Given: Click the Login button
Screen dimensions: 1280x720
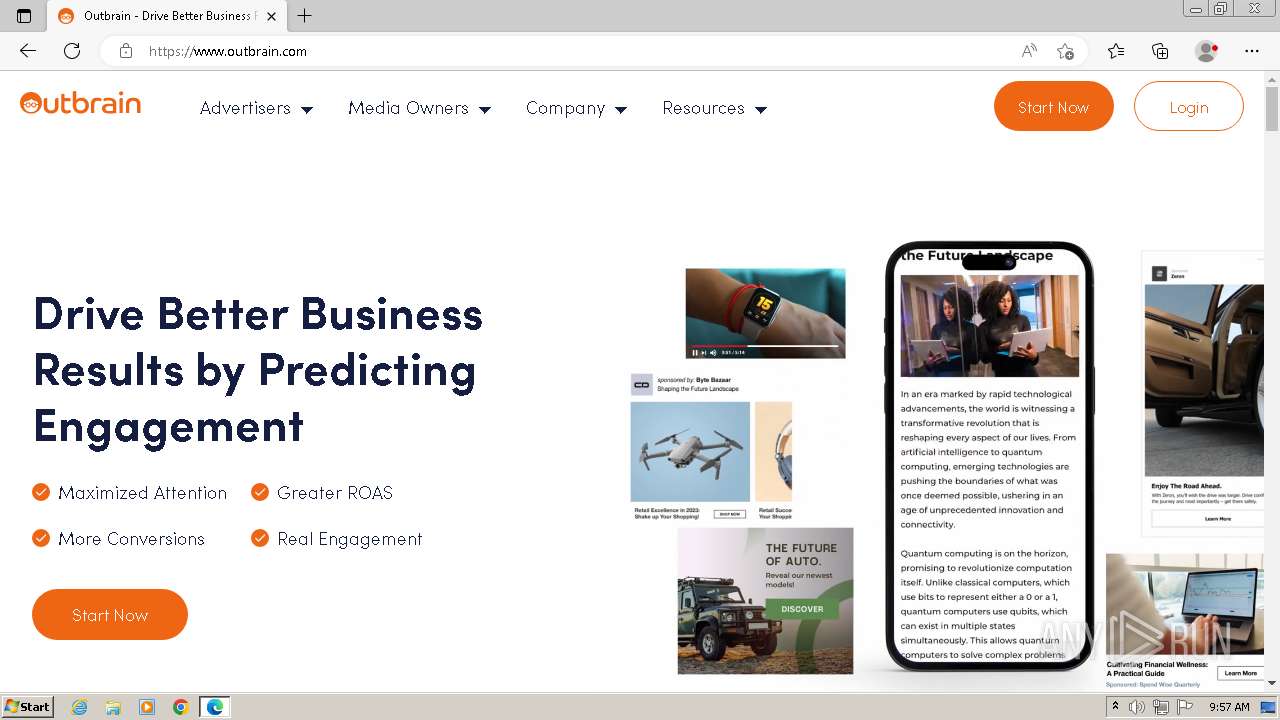Looking at the screenshot, I should coord(1189,106).
